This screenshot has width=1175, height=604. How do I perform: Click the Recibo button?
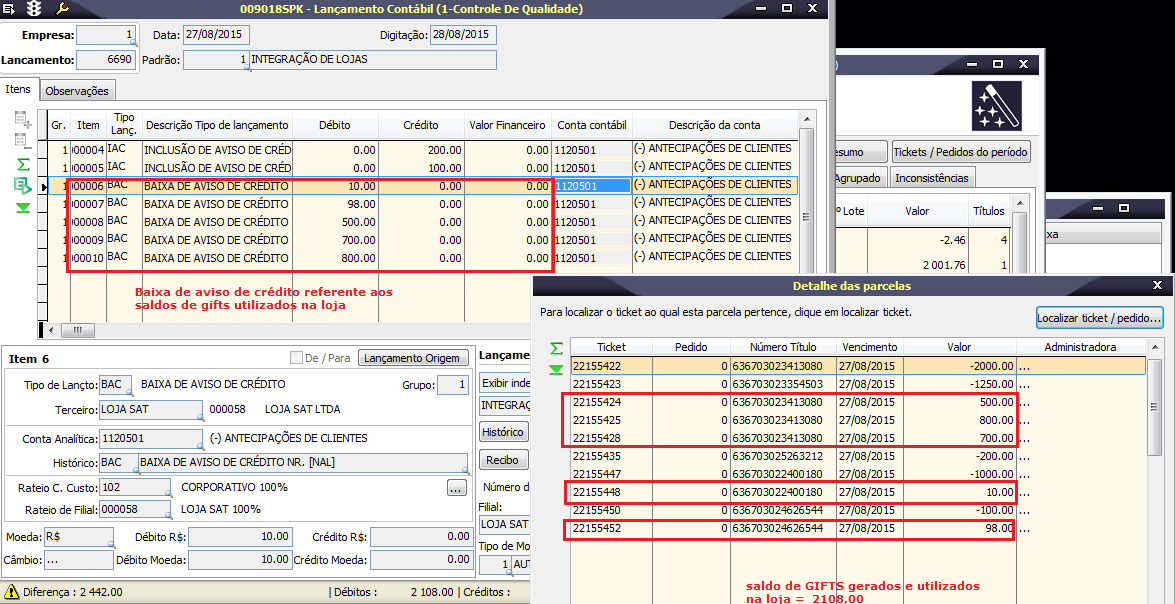tap(503, 460)
